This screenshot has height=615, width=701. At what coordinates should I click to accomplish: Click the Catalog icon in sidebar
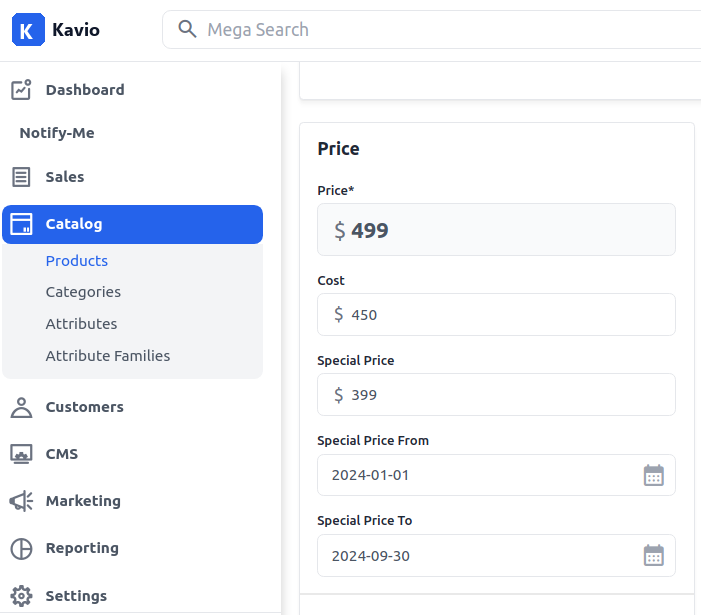[21, 224]
